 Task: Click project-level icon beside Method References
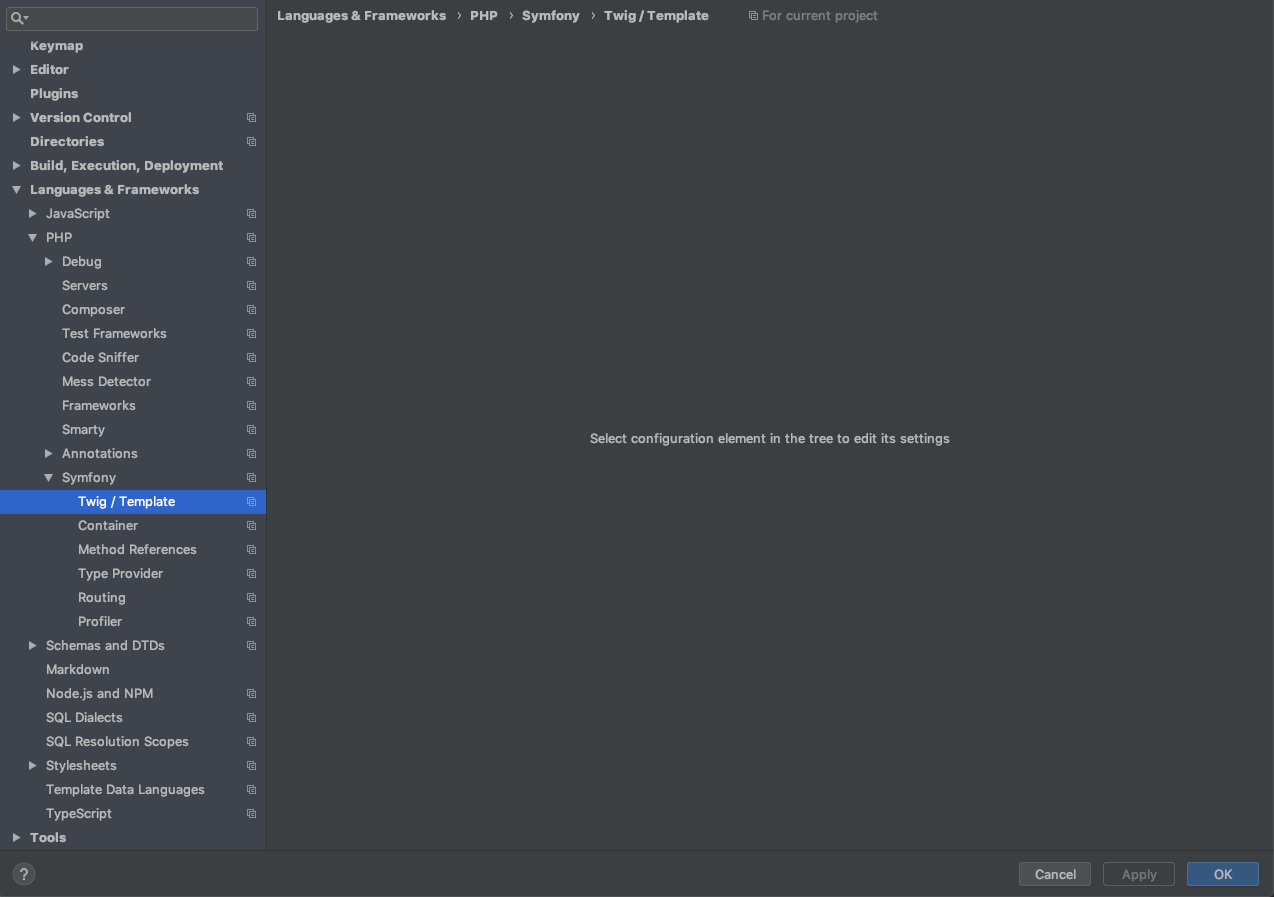[251, 550]
